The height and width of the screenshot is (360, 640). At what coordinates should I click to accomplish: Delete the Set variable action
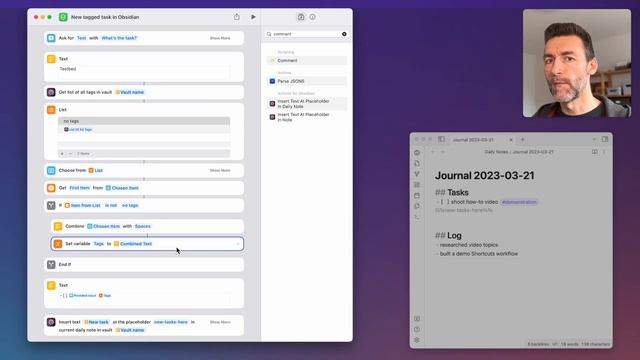[x=238, y=244]
